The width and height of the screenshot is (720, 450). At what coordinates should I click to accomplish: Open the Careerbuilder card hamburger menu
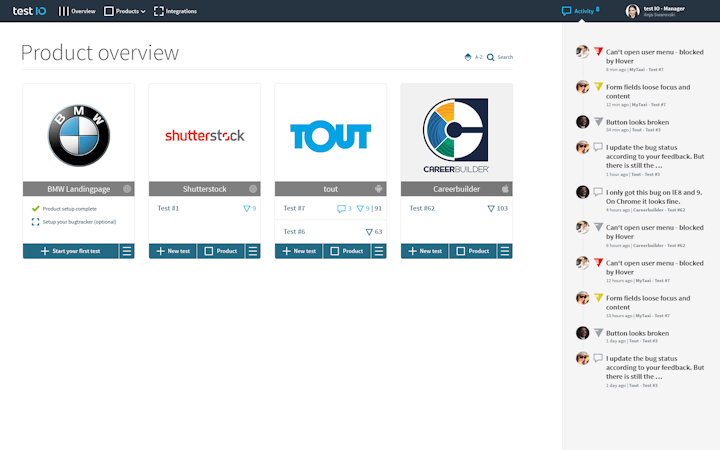(505, 251)
